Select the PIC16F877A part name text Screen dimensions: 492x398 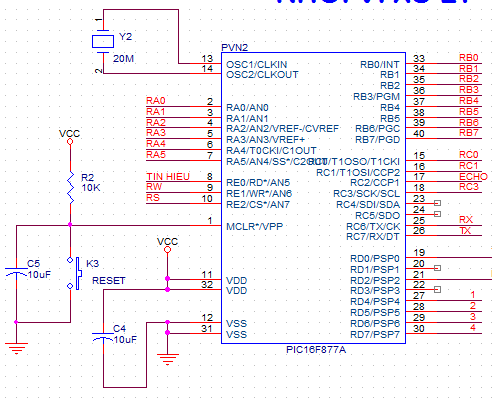click(x=316, y=350)
